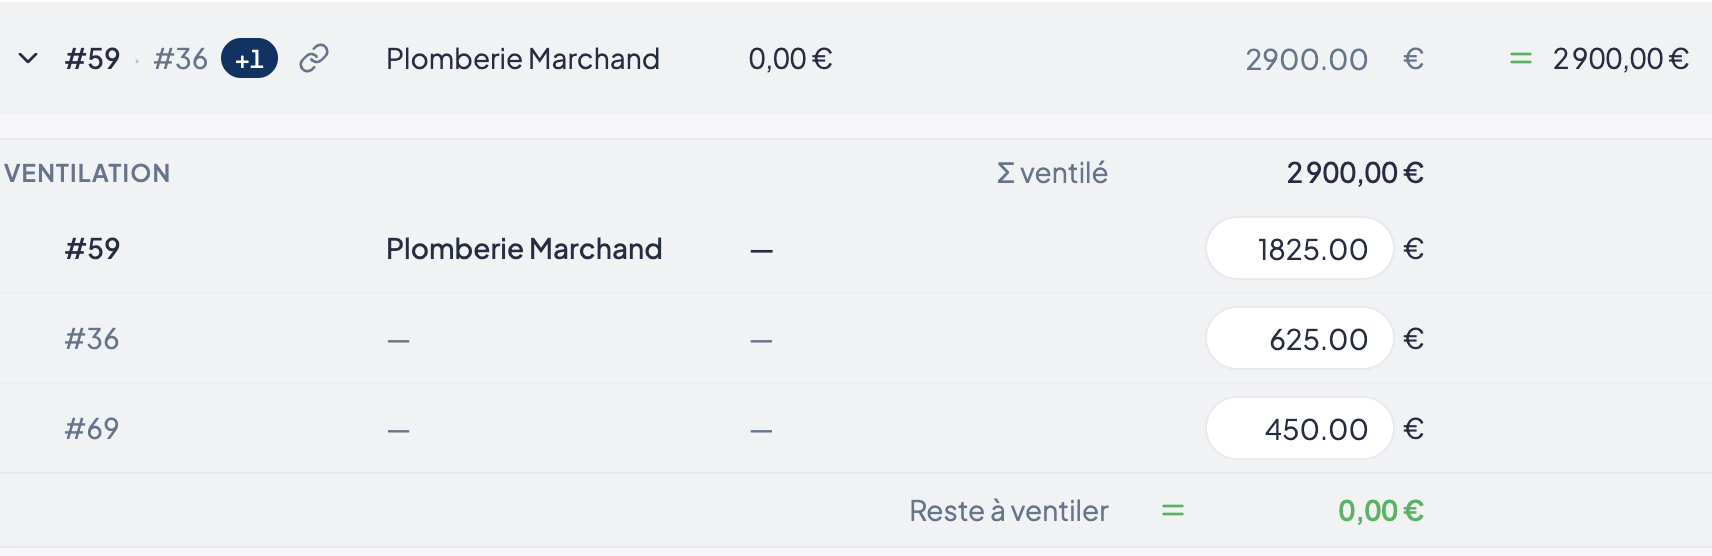Image resolution: width=1712 pixels, height=556 pixels.
Task: Edit the 450.00 amount field
Action: click(1300, 428)
